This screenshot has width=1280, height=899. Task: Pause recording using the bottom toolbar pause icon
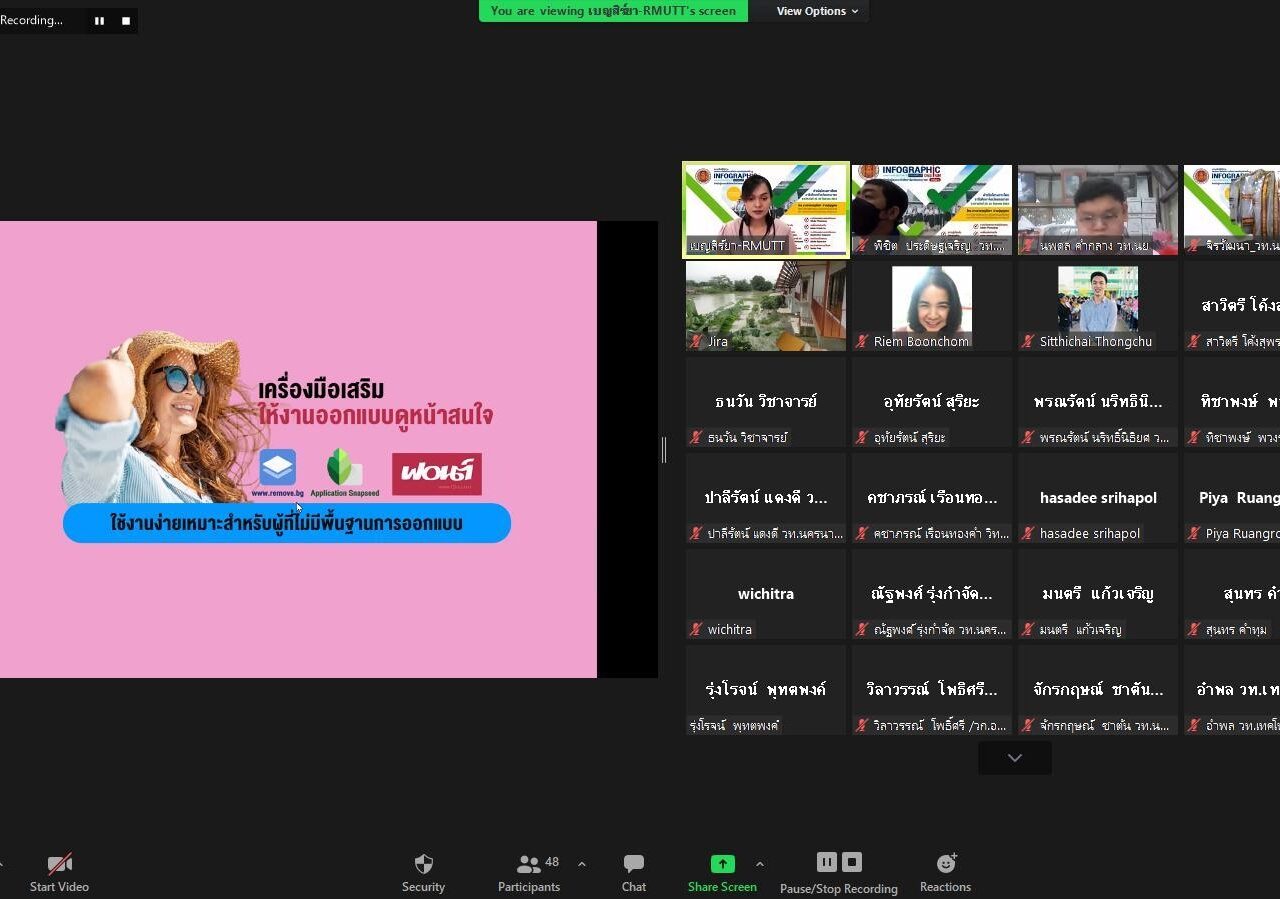pyautogui.click(x=826, y=862)
